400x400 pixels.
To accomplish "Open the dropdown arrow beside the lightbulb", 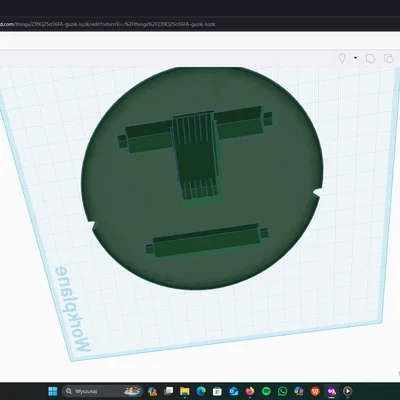I will point(356,58).
